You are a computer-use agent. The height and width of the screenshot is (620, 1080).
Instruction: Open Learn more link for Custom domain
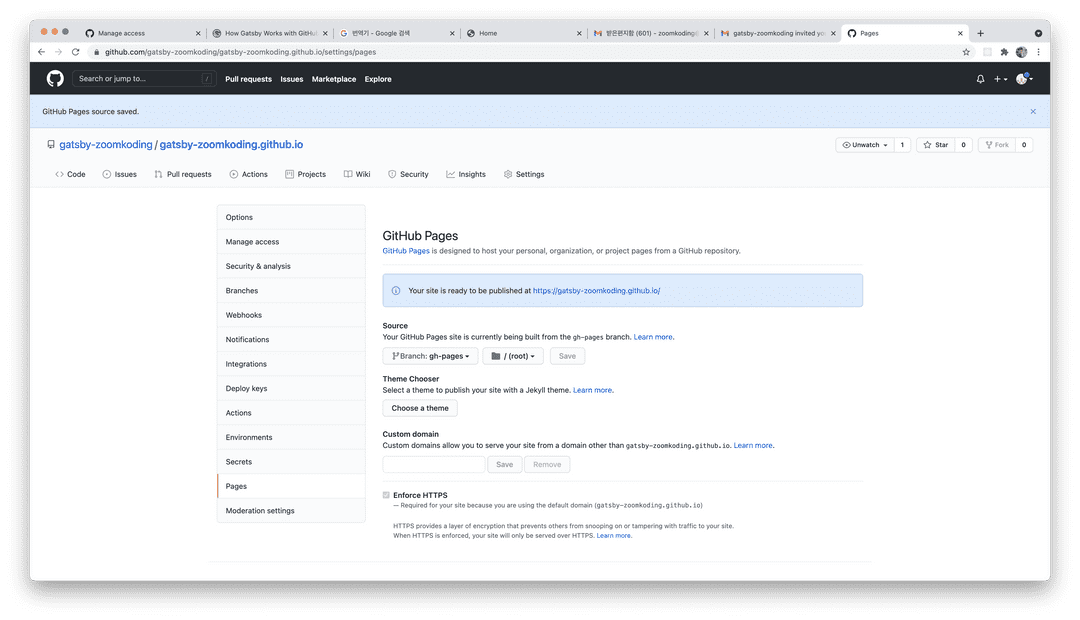753,446
